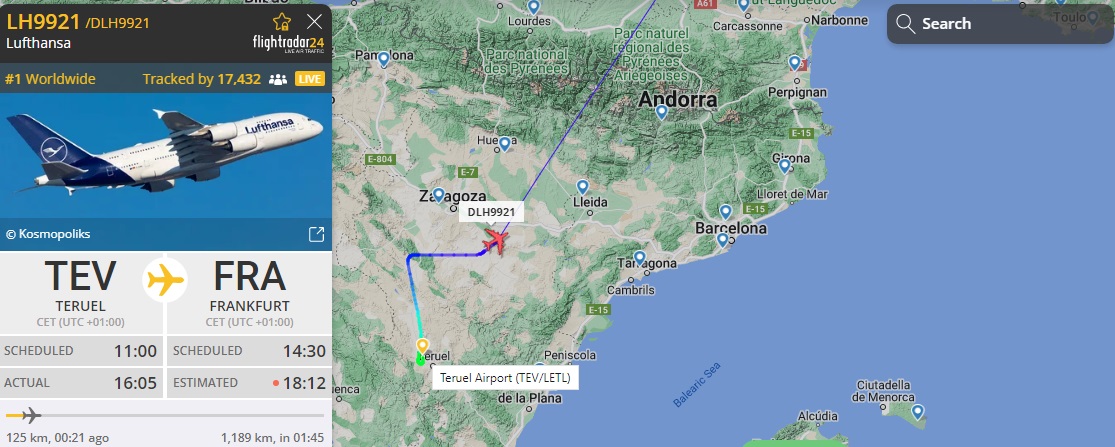Screen dimensions: 1115x447
Task: Open the aircraft photo external link icon
Action: coord(316,235)
